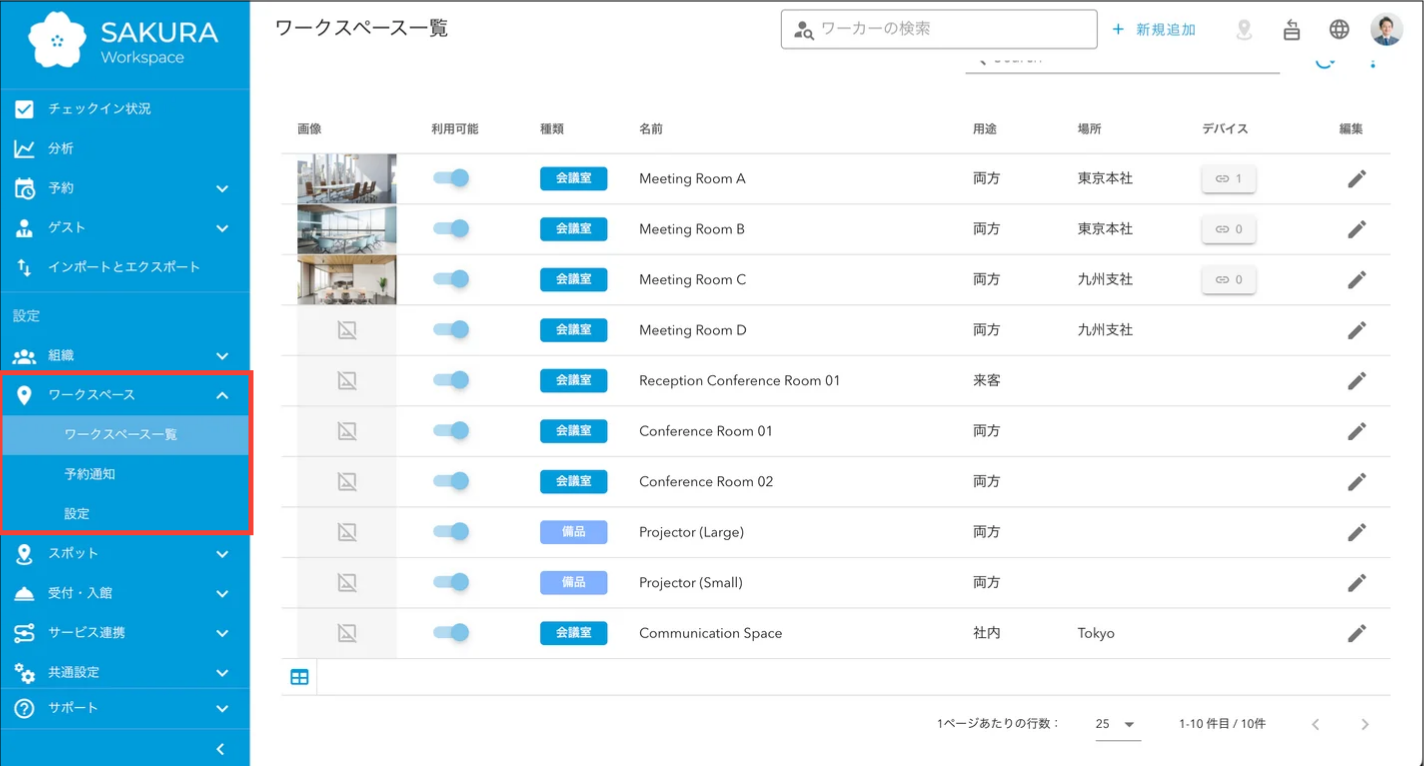
Task: Disable the Conference Room 01 availability switch
Action: click(451, 431)
